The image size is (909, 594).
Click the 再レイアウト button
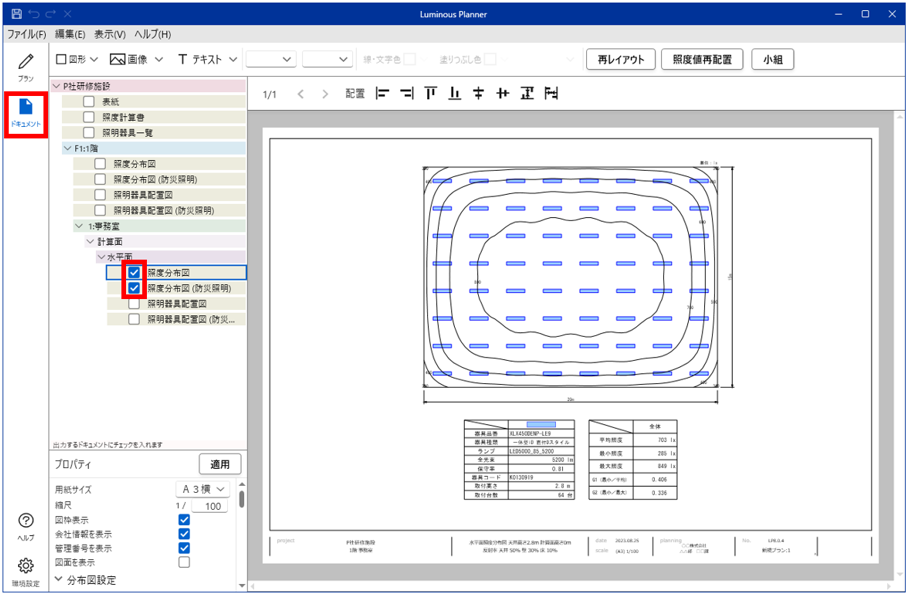pos(619,60)
